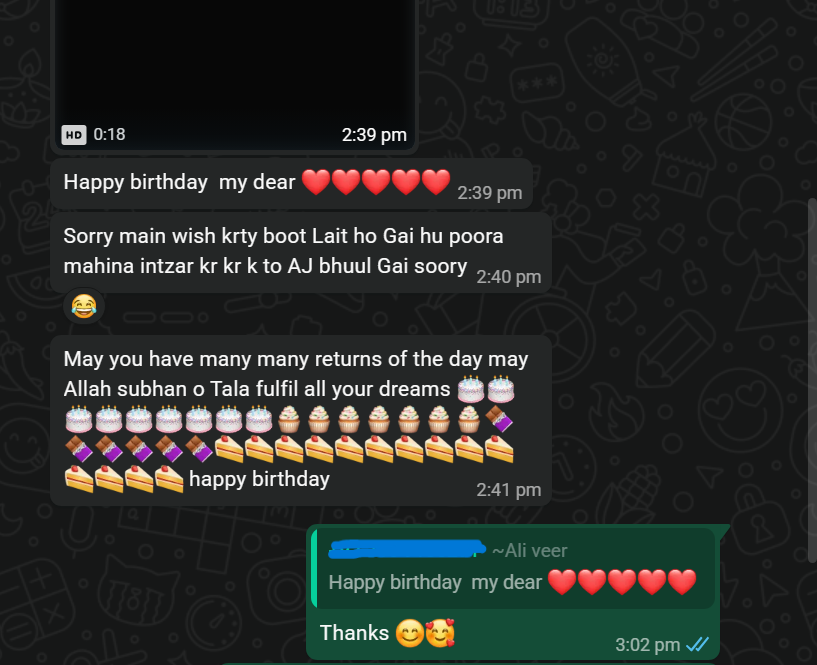Select the ~Ali veer name in quote

point(529,551)
